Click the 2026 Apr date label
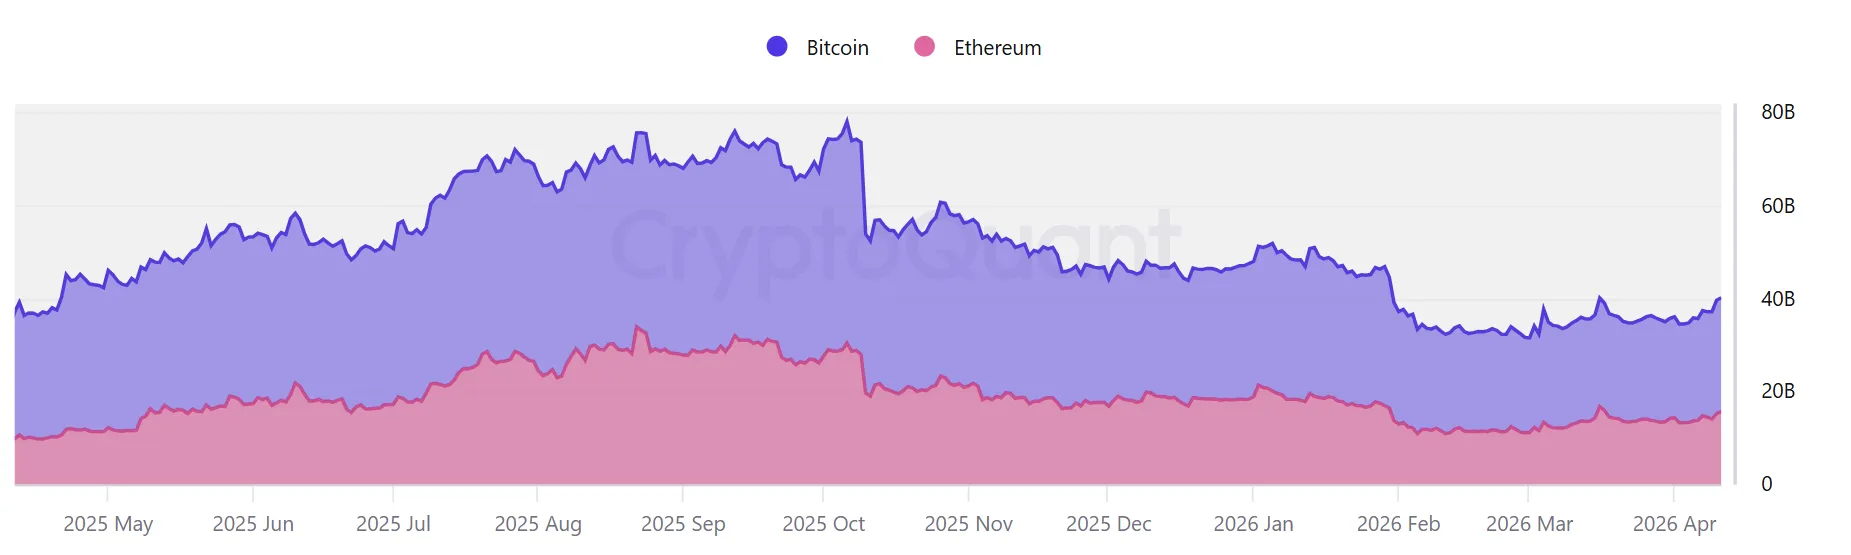 pyautogui.click(x=1674, y=524)
